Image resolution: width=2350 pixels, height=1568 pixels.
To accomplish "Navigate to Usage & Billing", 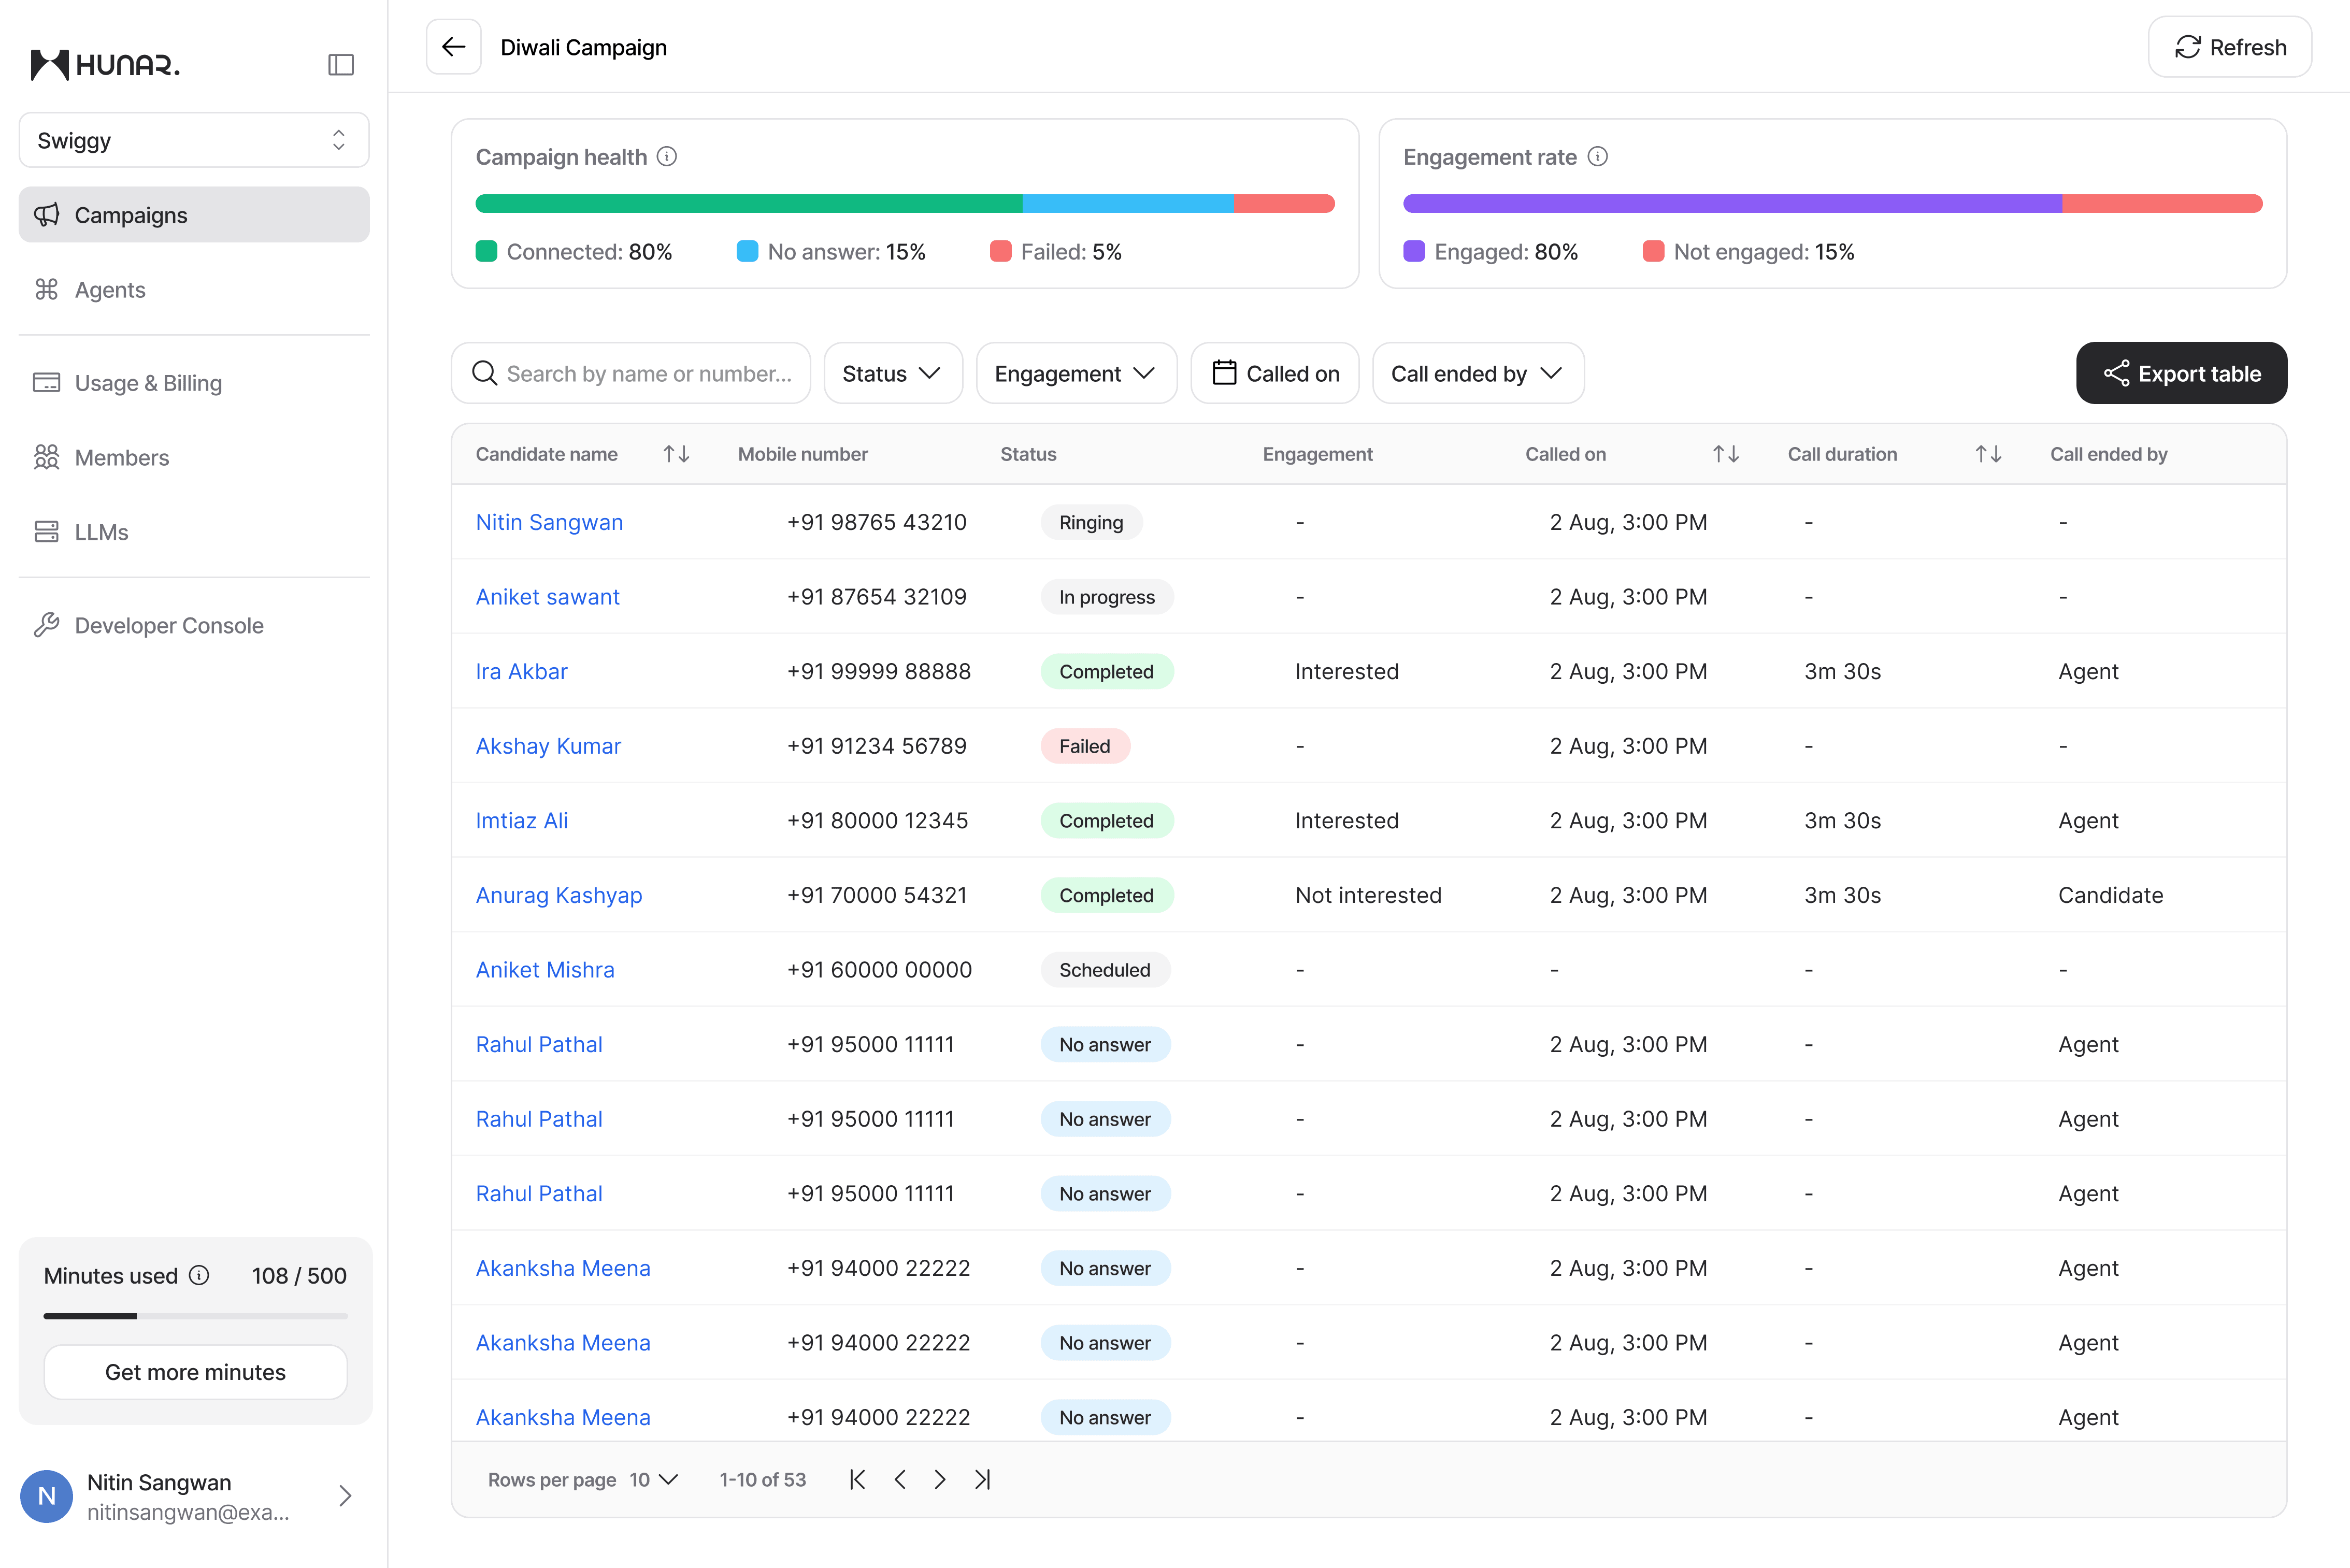I will pos(148,383).
